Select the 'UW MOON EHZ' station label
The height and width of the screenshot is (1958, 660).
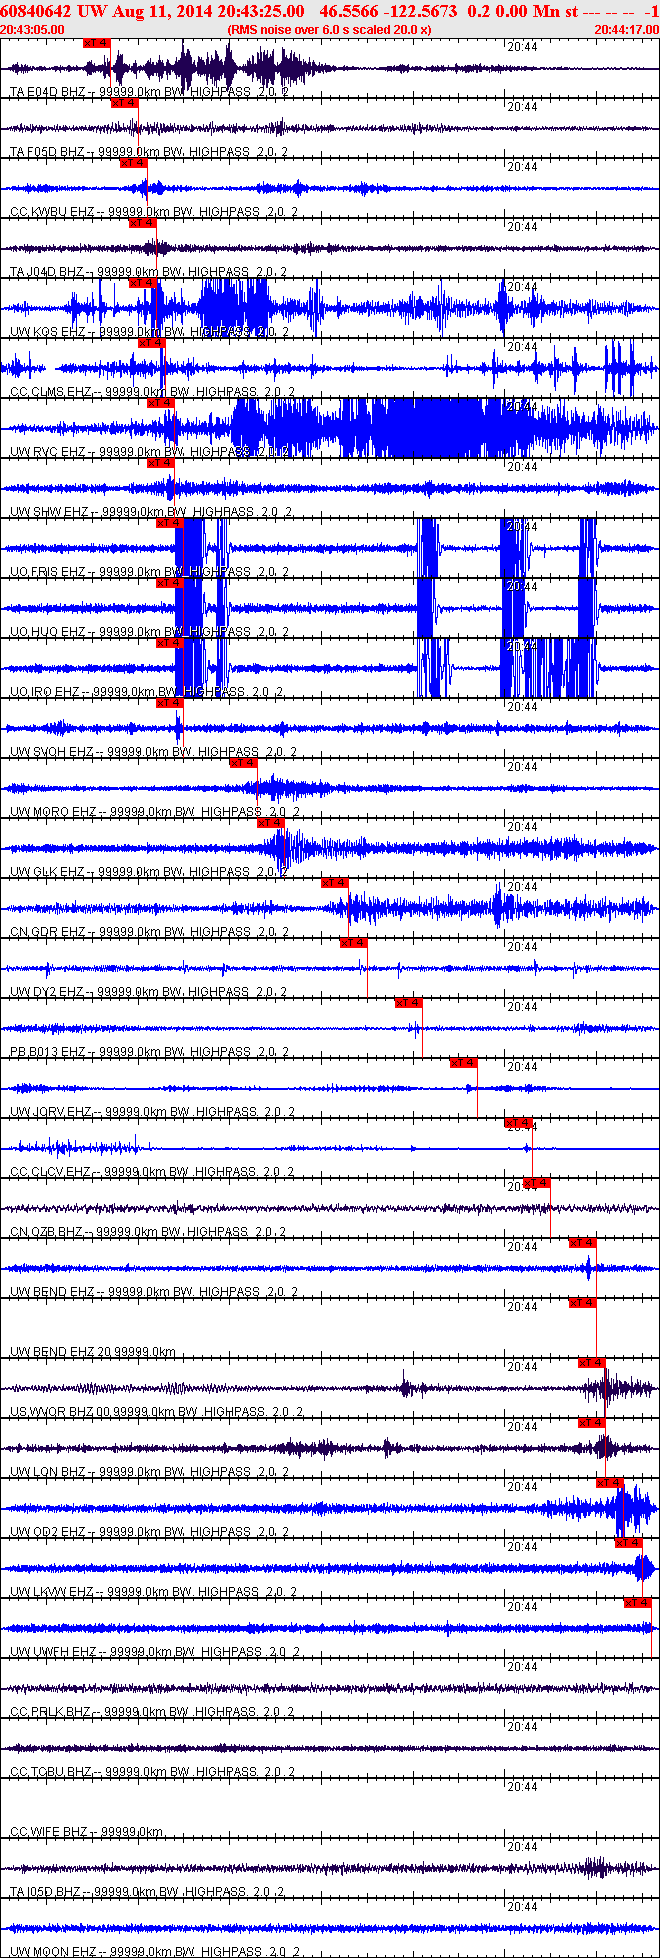54,1952
